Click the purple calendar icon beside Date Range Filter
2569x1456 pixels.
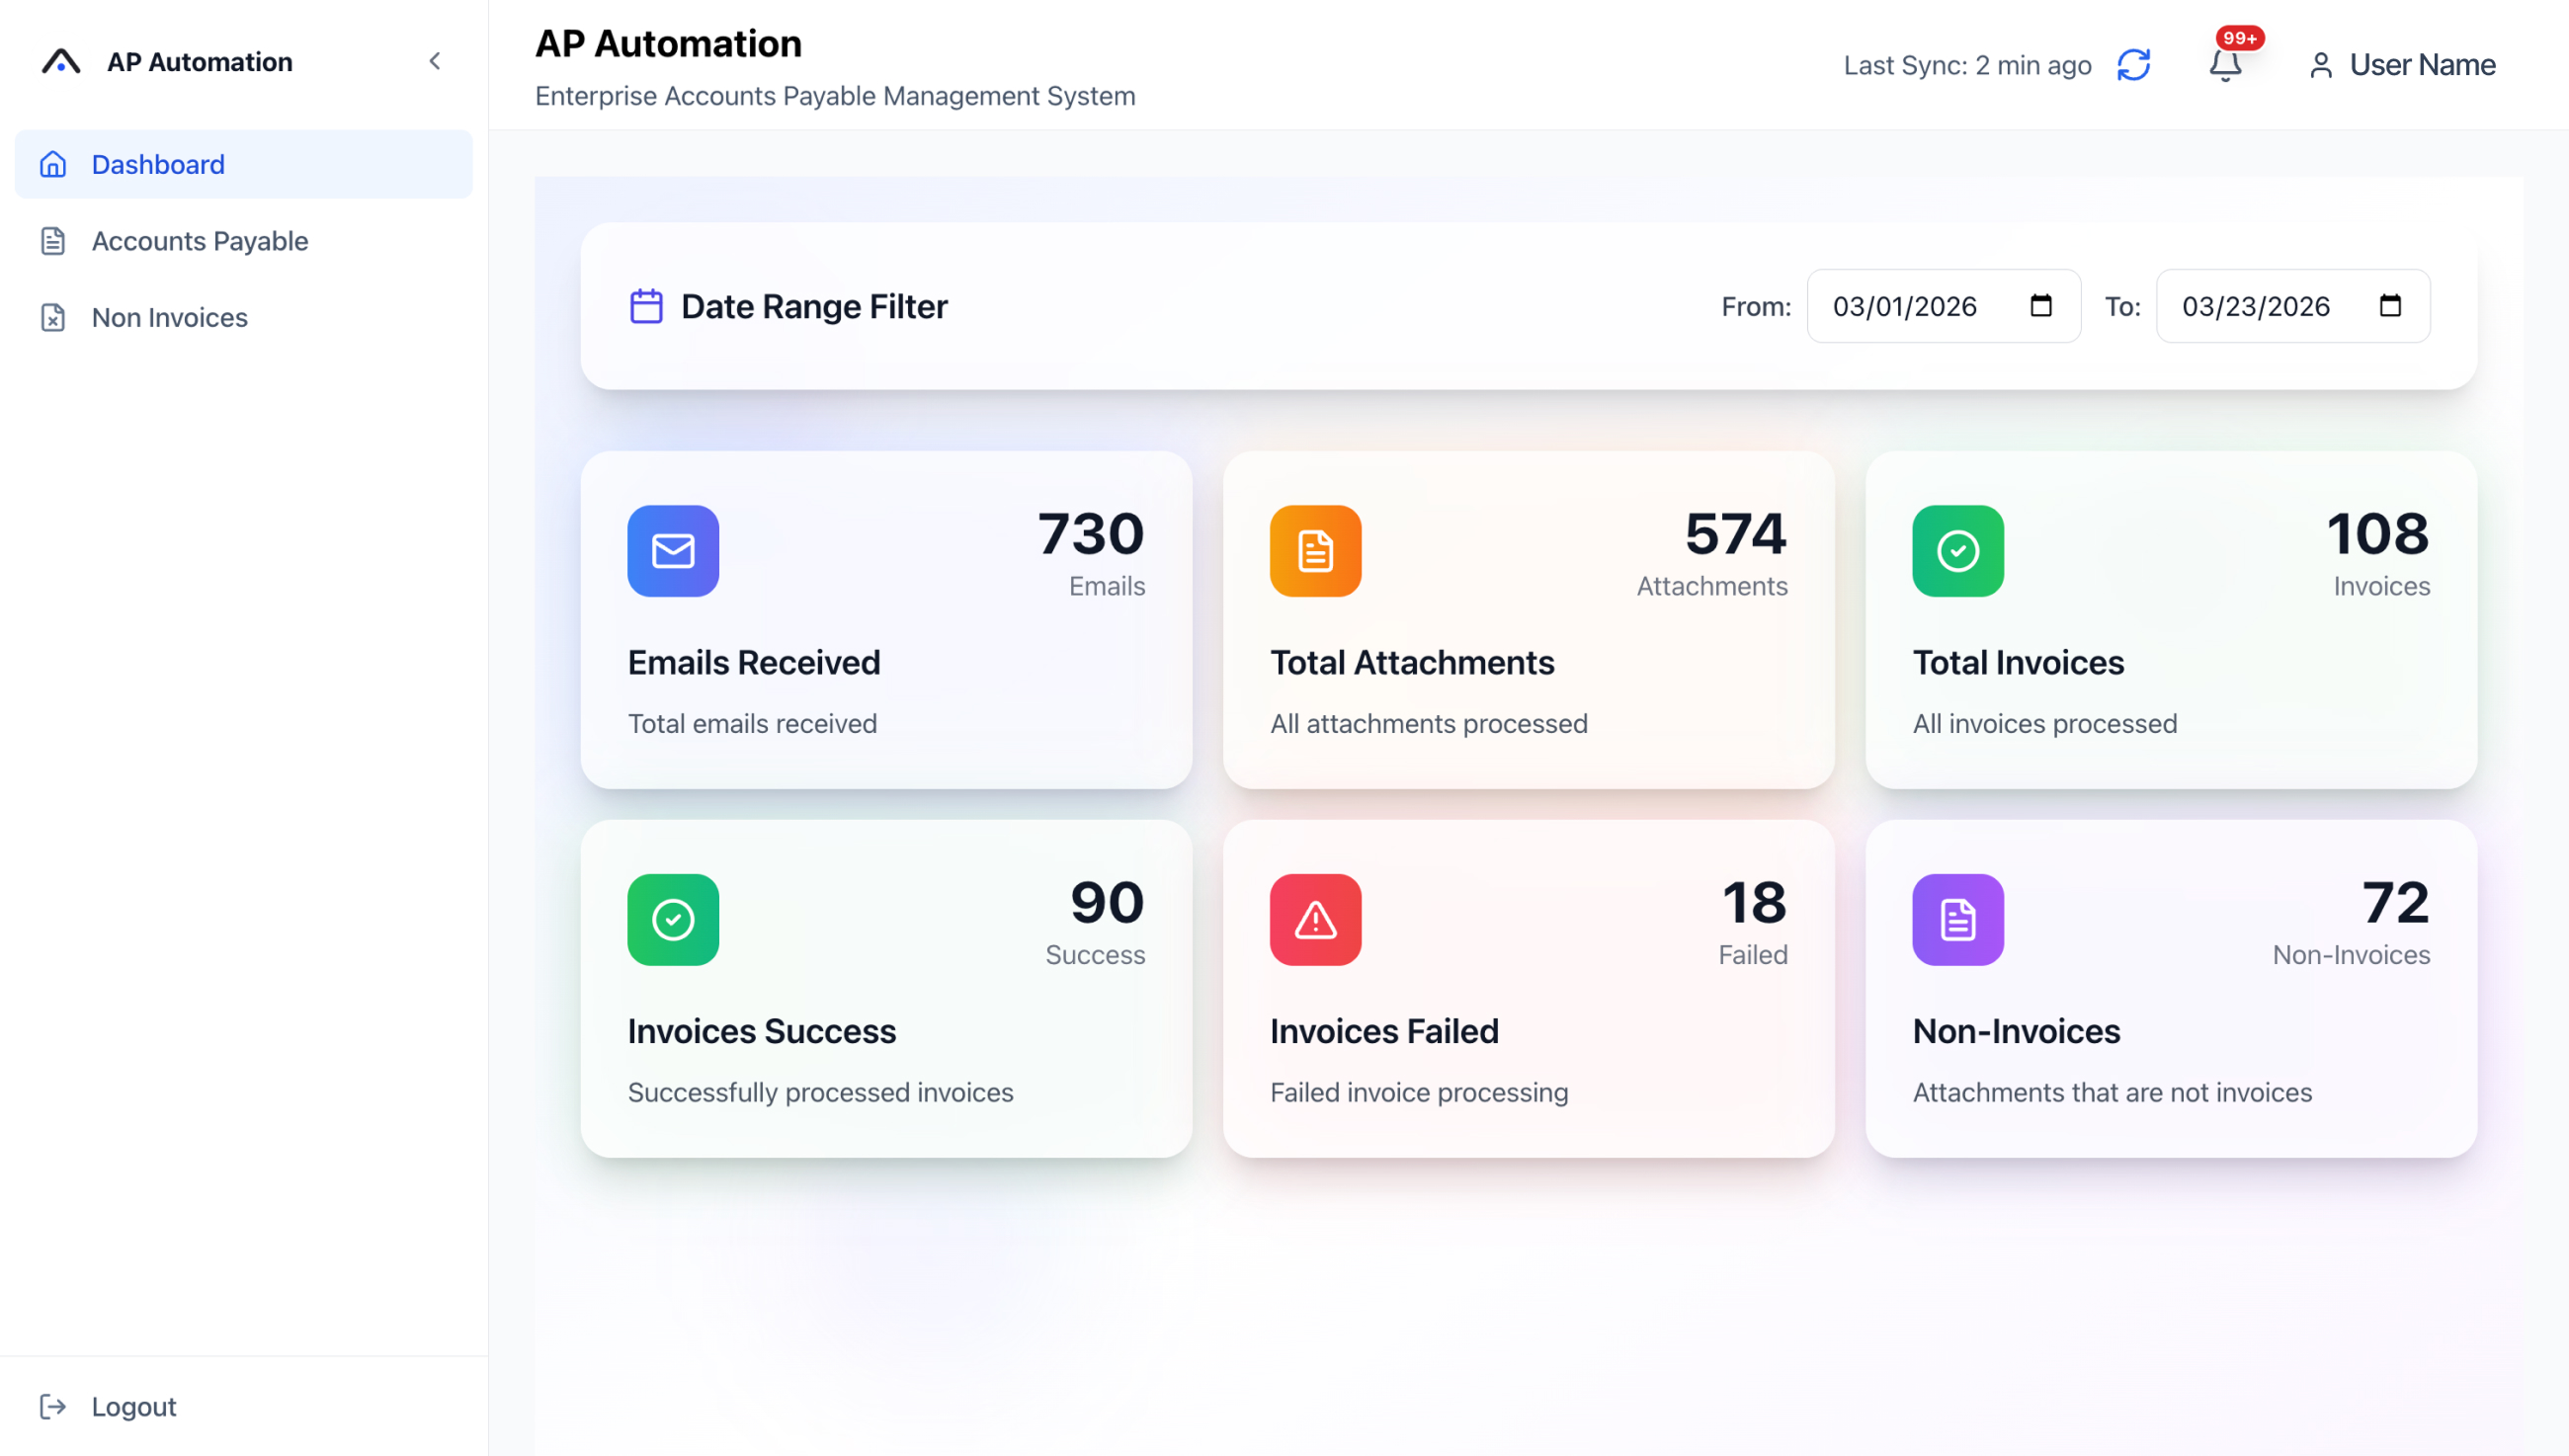pos(645,306)
